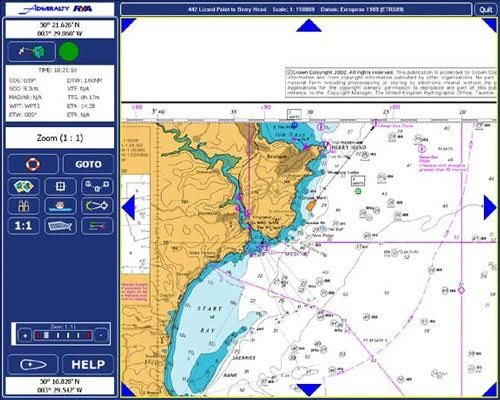This screenshot has height=400, width=500.
Task: Click the moon and sun icon
Action: [x=97, y=206]
